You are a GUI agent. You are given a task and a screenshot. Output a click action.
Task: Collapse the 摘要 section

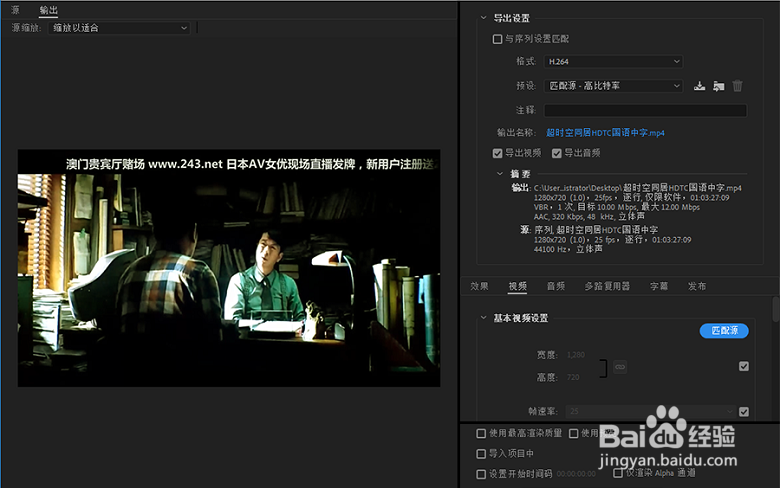(x=500, y=174)
